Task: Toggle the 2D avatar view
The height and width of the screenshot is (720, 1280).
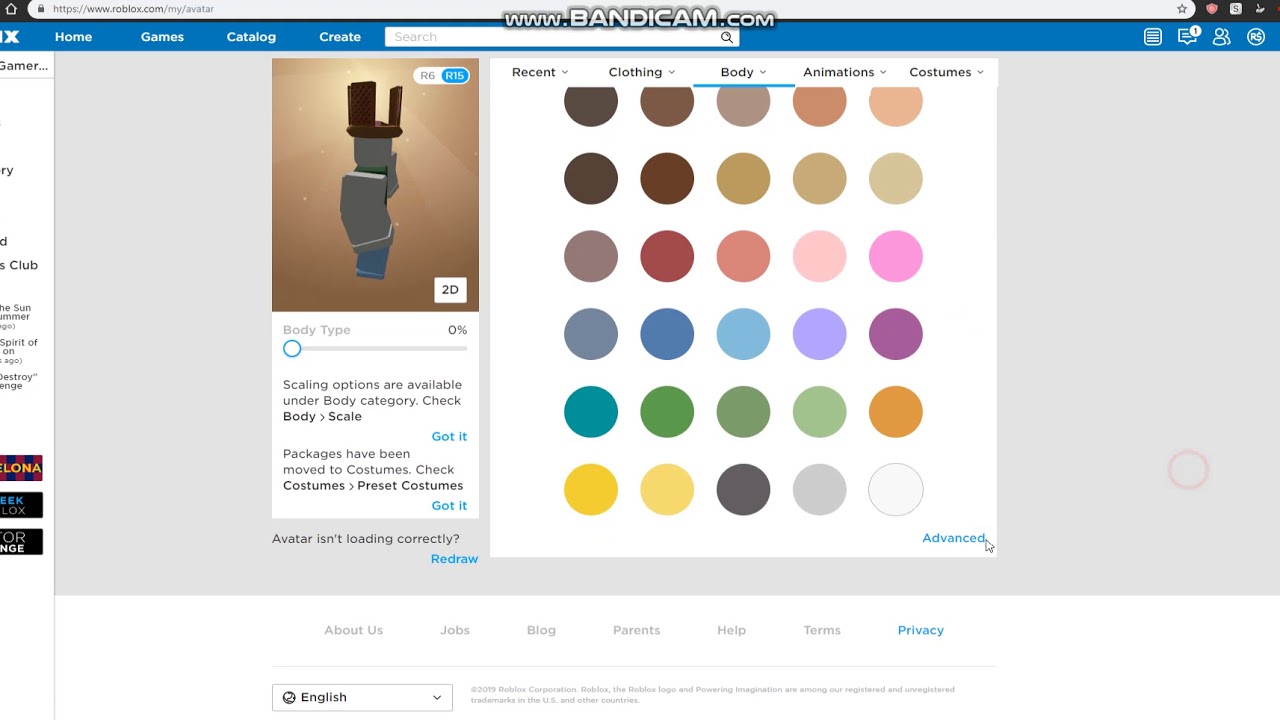Action: pyautogui.click(x=450, y=290)
